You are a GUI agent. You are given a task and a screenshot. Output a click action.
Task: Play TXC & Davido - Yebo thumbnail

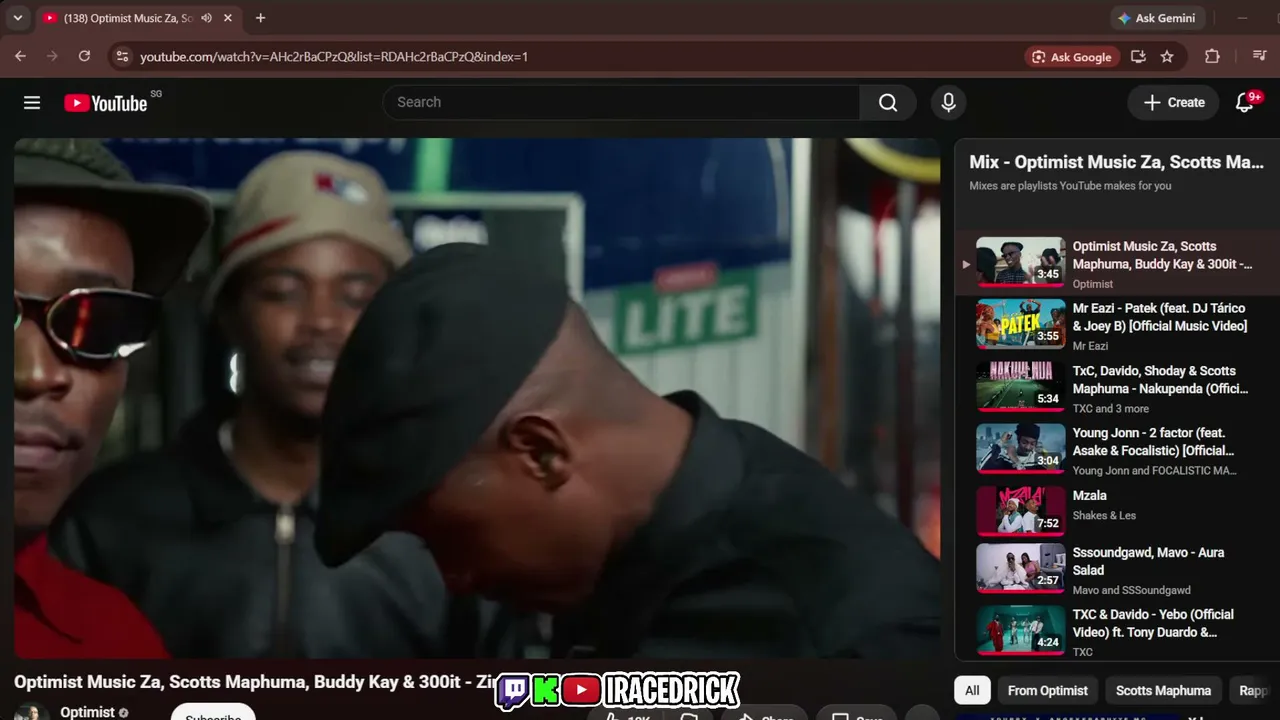(x=1020, y=630)
